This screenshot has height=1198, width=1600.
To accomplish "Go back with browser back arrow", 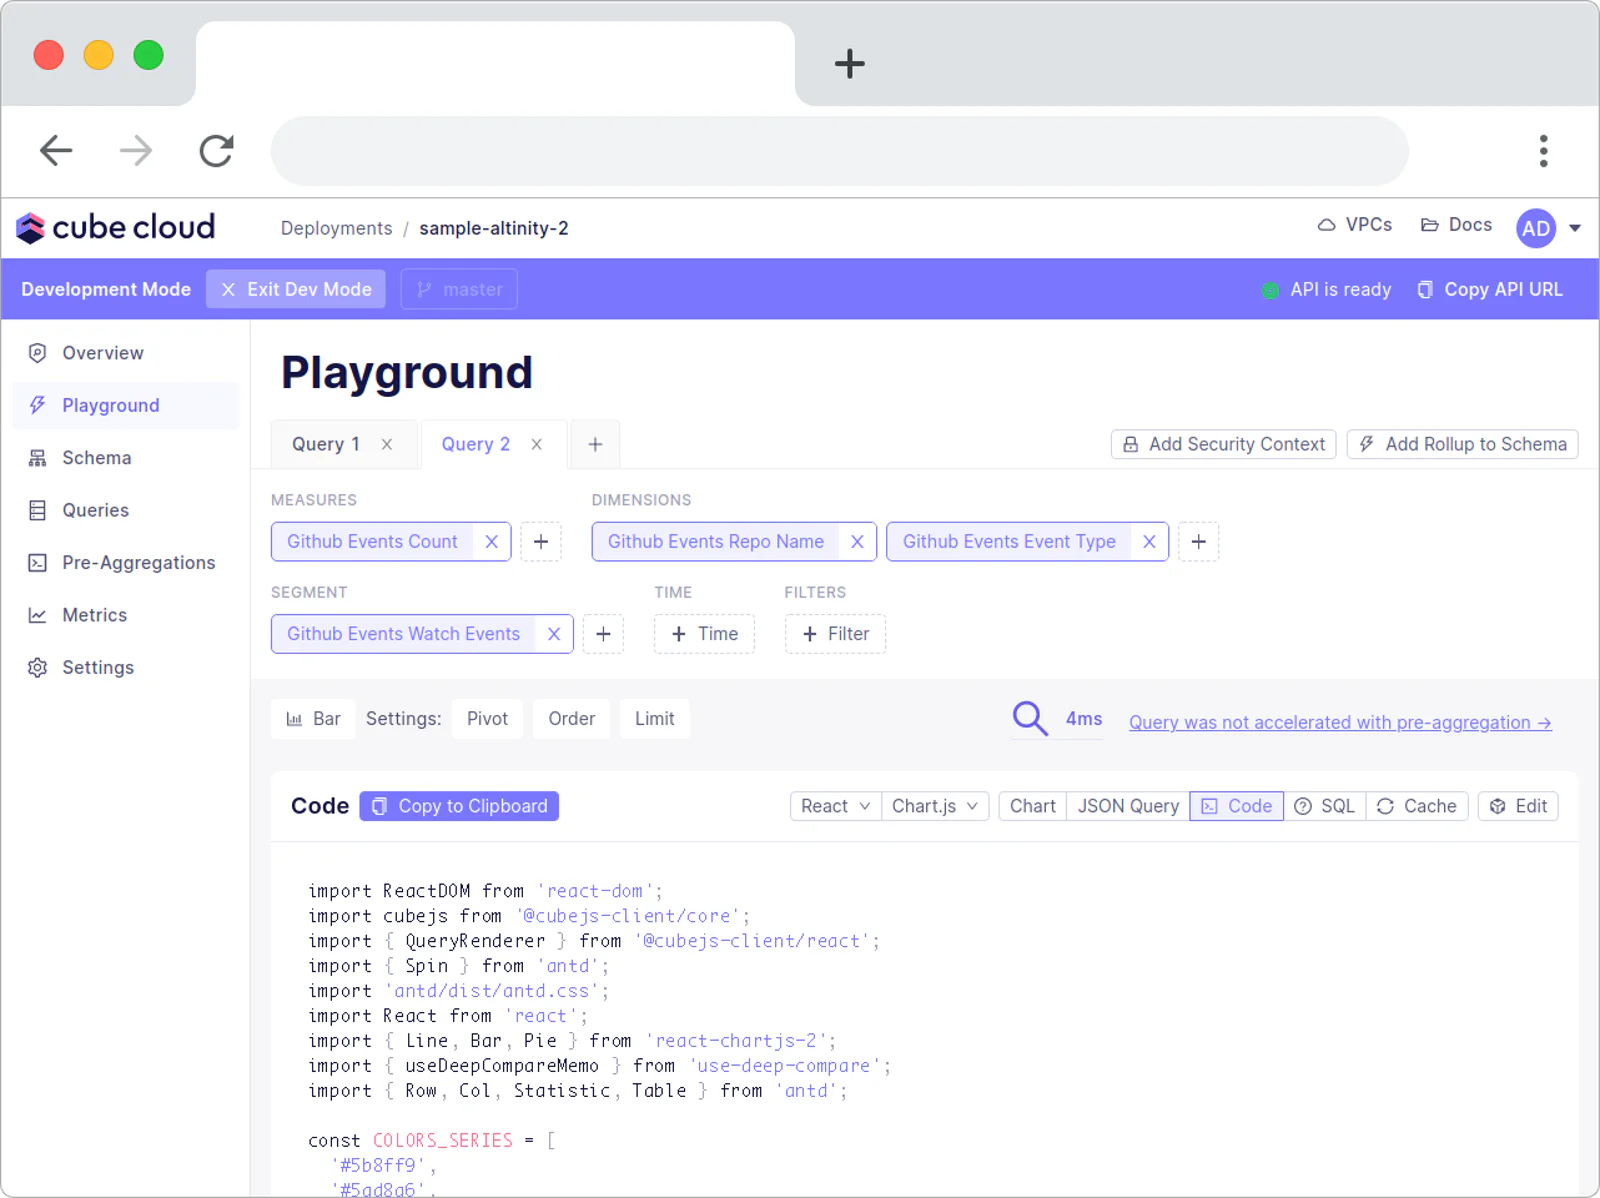I will (x=56, y=151).
